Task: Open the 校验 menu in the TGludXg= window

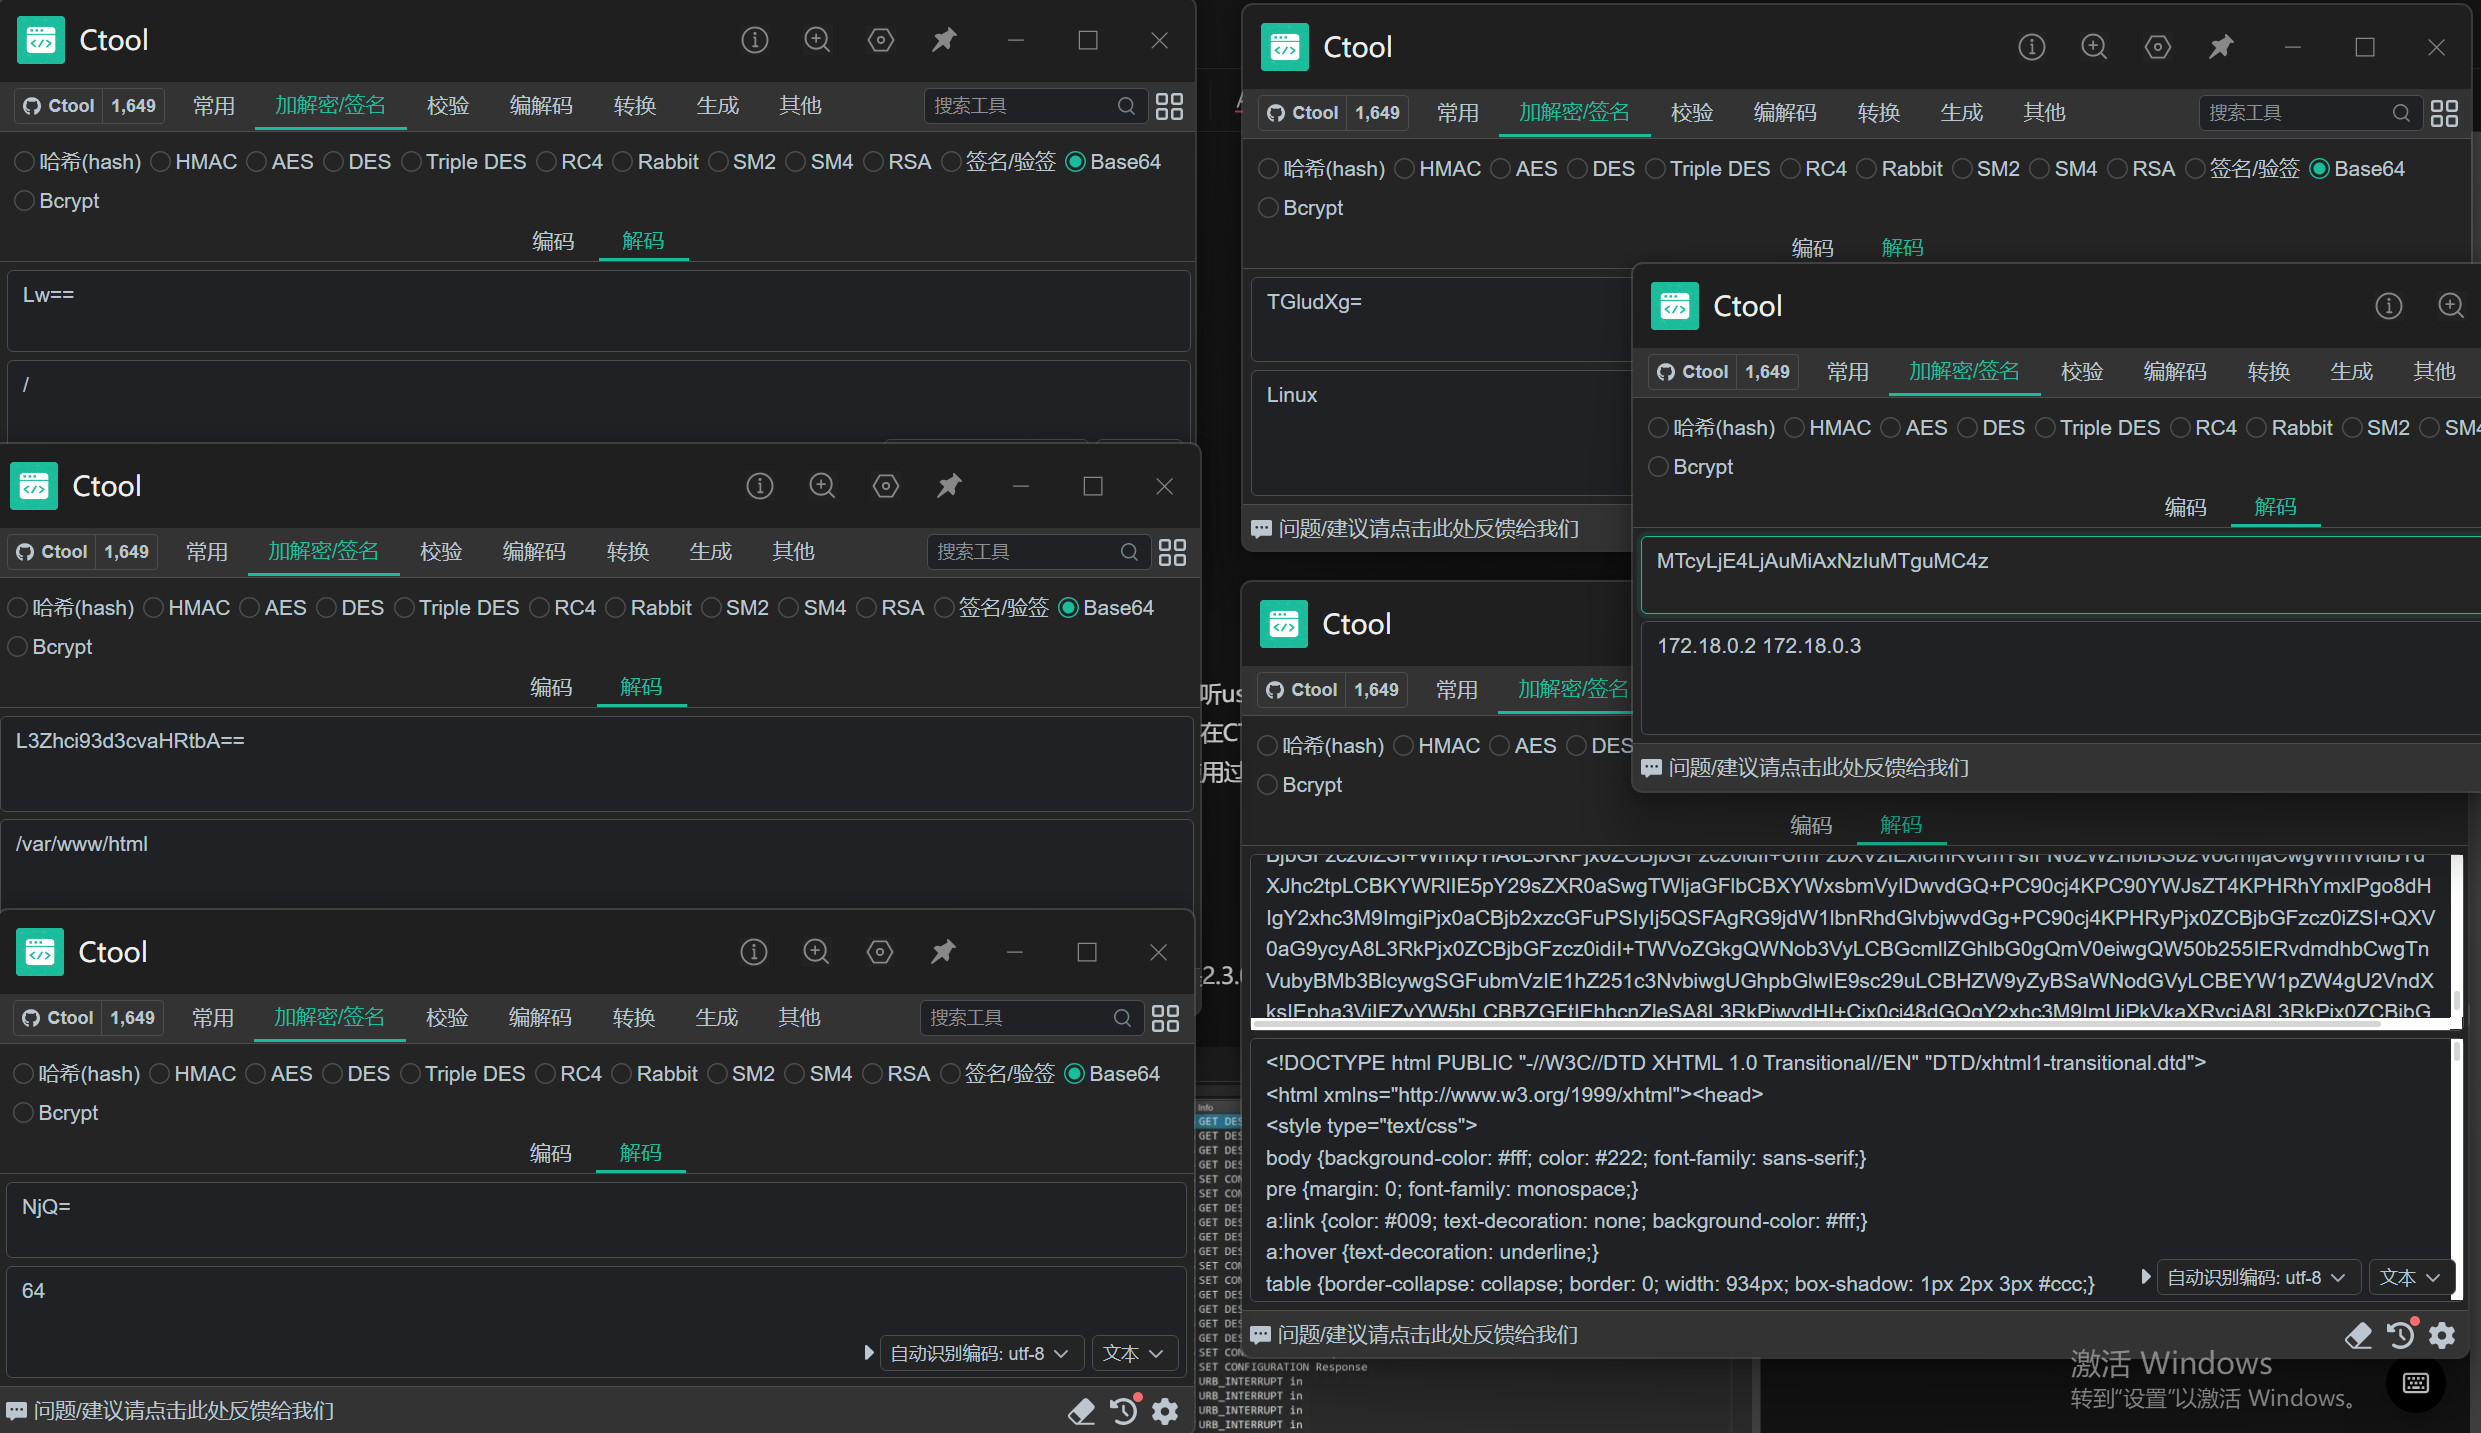Action: pyautogui.click(x=1692, y=113)
